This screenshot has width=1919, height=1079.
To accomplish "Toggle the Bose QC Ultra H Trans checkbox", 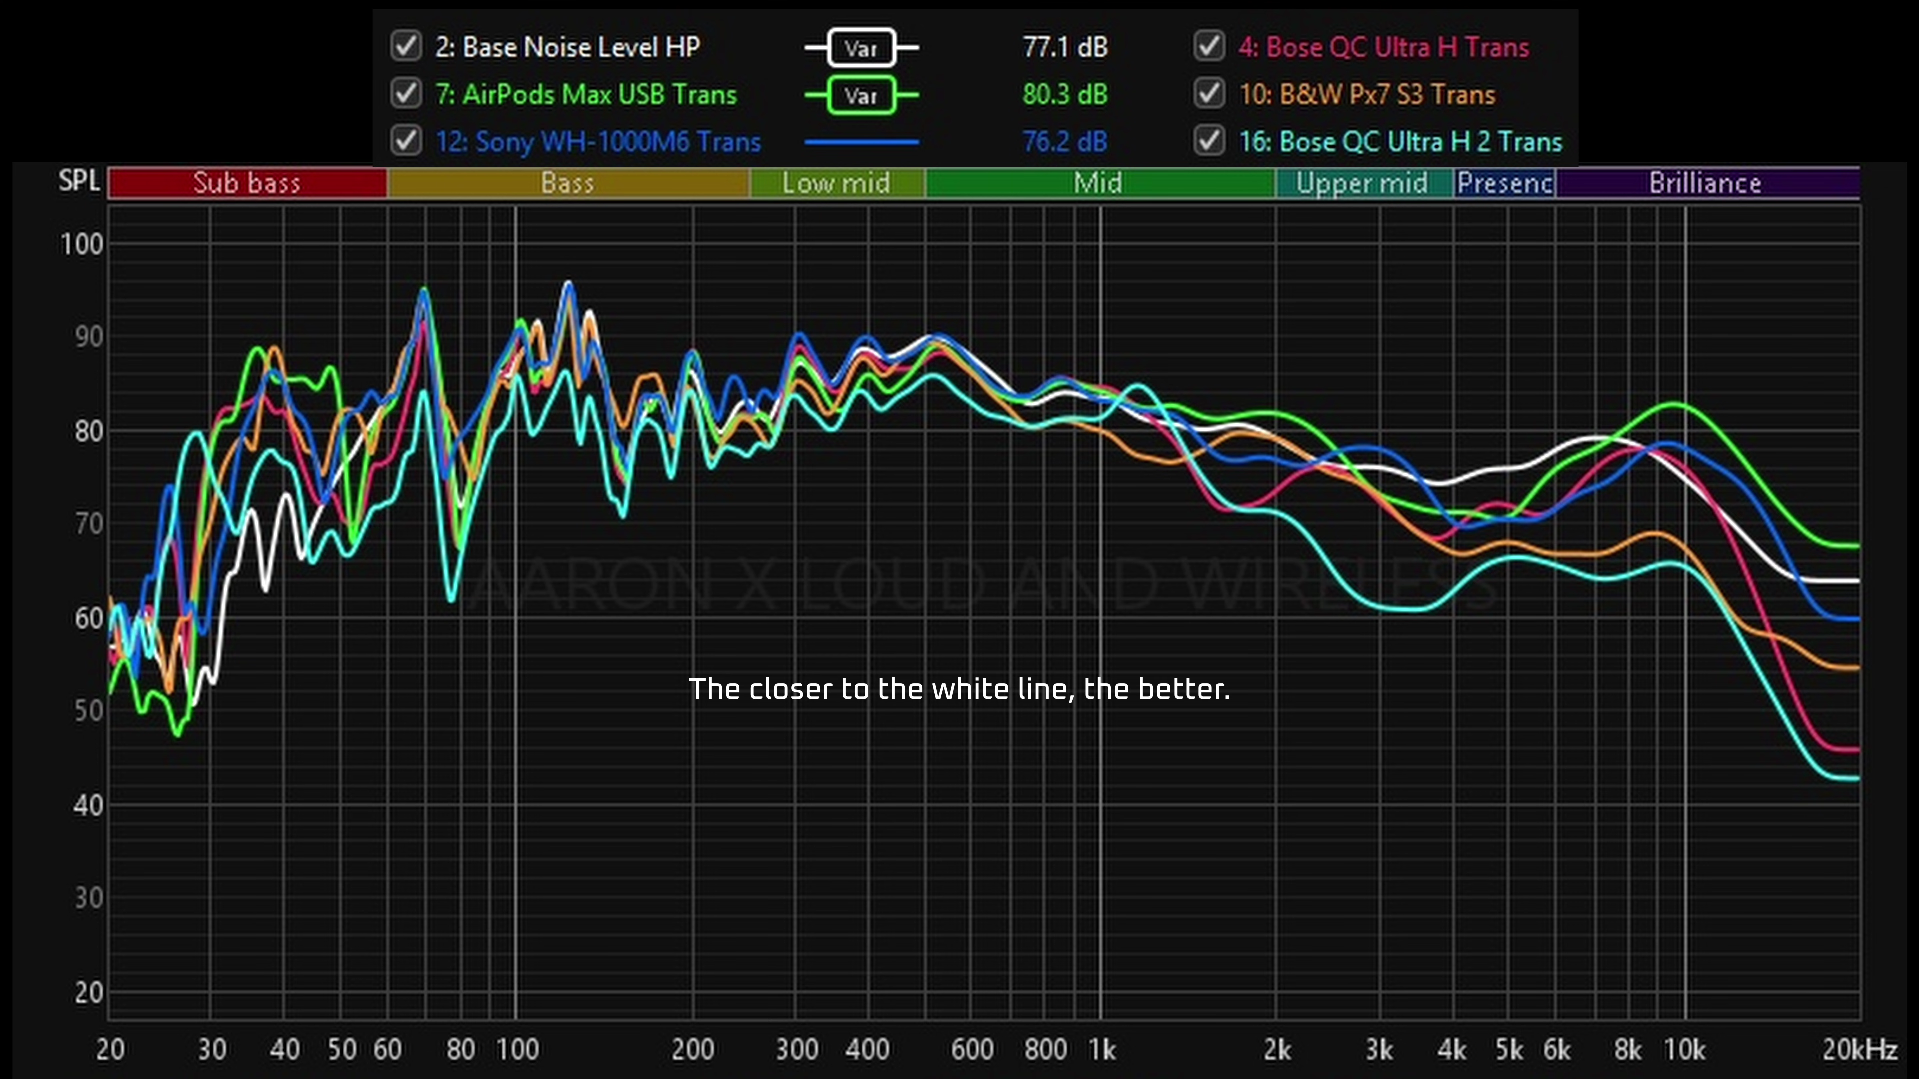I will point(1209,46).
